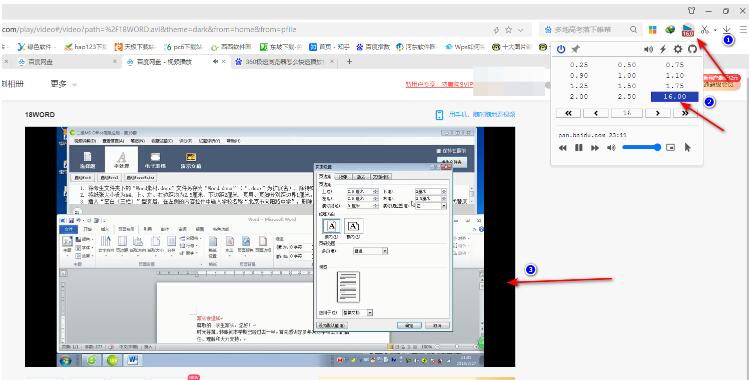Enable picture-in-picture mode icon
Viewport: 749px width, 380px height.
click(x=671, y=148)
